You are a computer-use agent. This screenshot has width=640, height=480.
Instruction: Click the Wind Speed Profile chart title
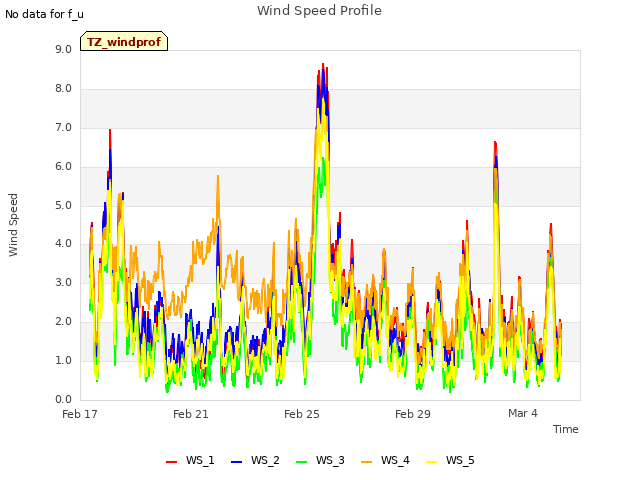[319, 11]
